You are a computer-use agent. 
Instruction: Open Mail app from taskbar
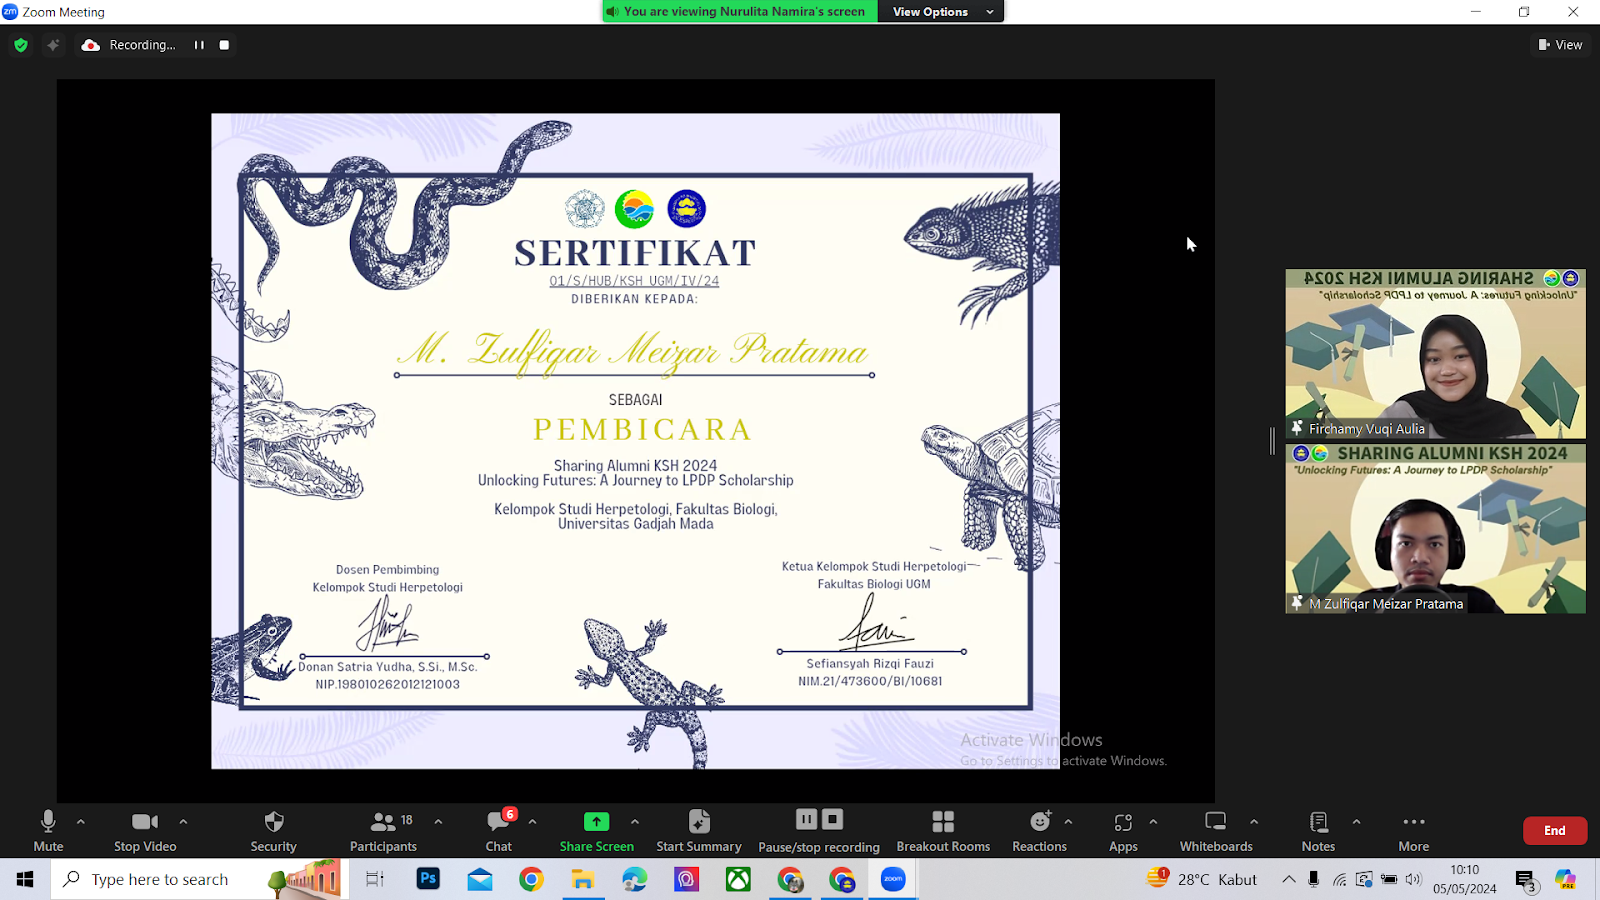click(x=480, y=879)
